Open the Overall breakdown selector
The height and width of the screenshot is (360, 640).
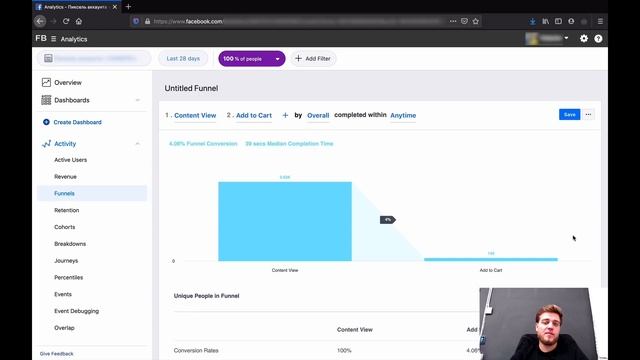point(318,116)
